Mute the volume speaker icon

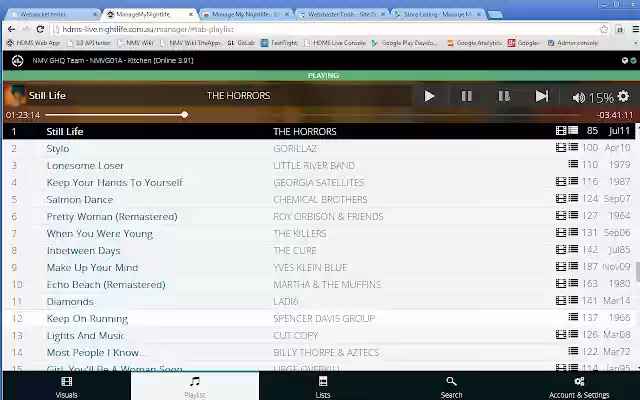click(579, 98)
